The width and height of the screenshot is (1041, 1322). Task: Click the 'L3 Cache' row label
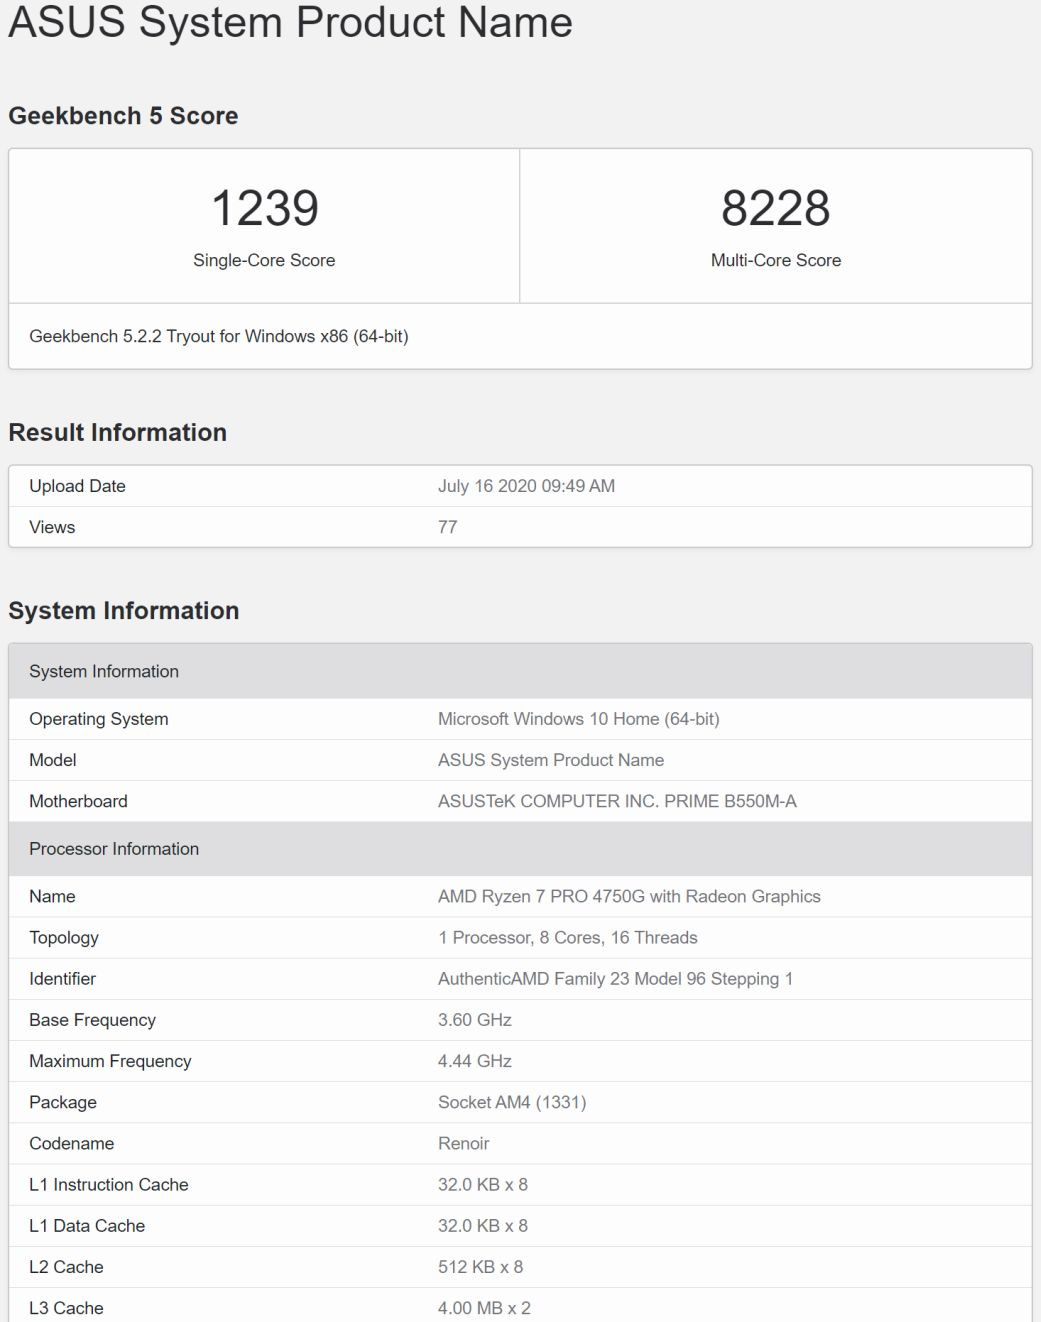click(66, 1308)
